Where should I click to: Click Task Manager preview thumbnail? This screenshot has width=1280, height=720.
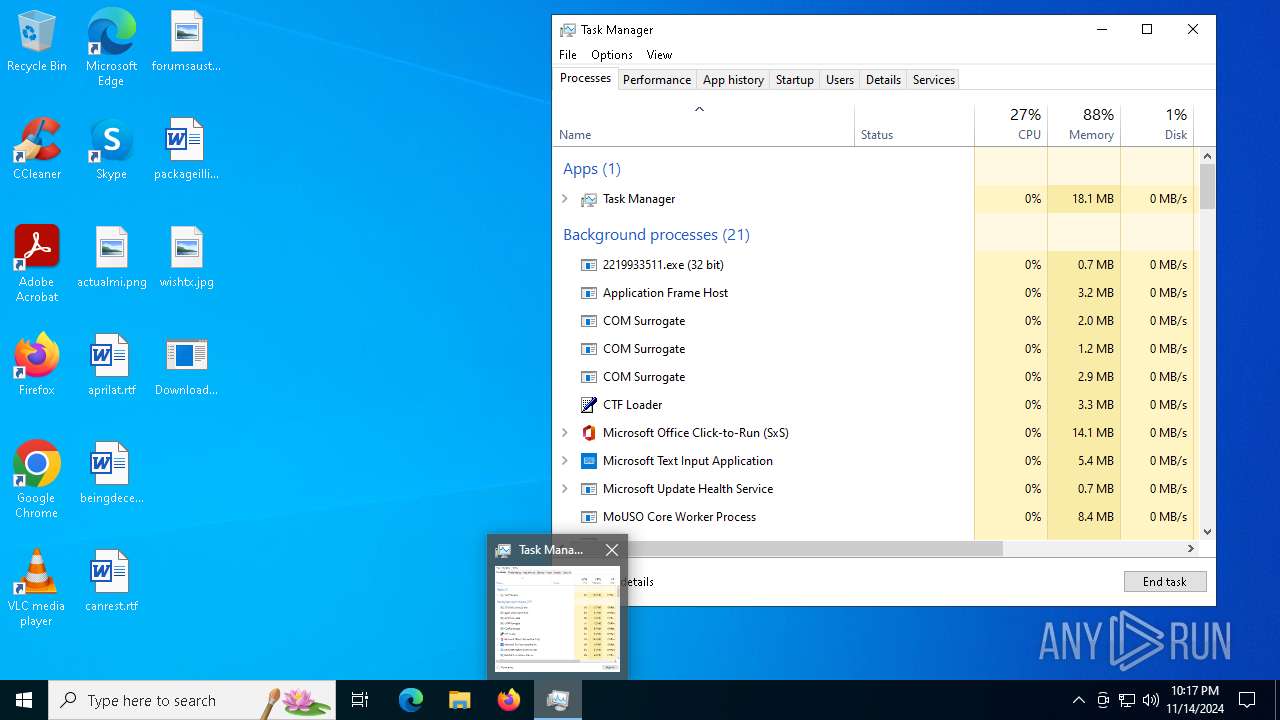coord(558,618)
